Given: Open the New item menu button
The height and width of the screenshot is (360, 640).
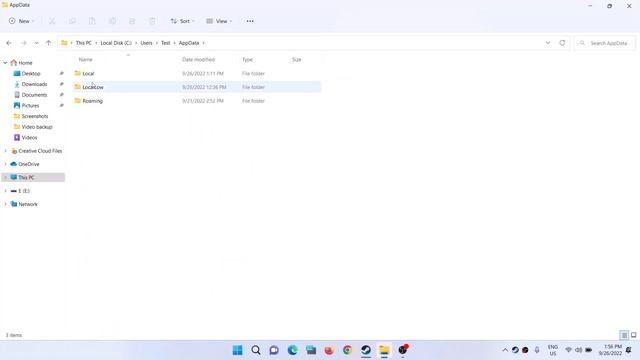Looking at the screenshot, I should click(x=22, y=21).
